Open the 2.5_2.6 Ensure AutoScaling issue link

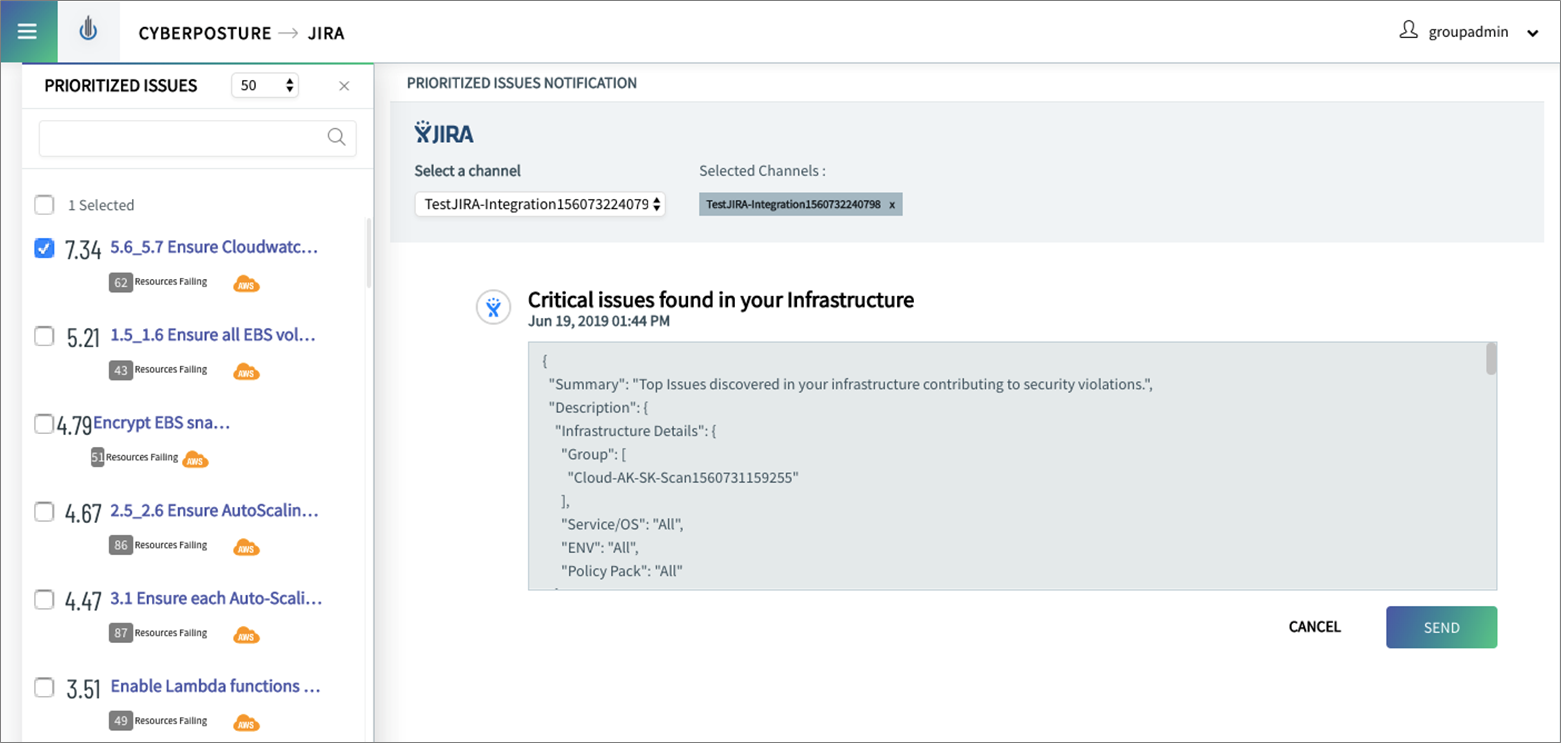pyautogui.click(x=214, y=511)
